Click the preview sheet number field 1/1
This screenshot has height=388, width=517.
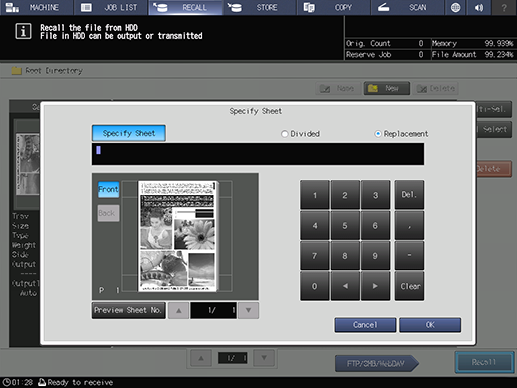pos(214,310)
